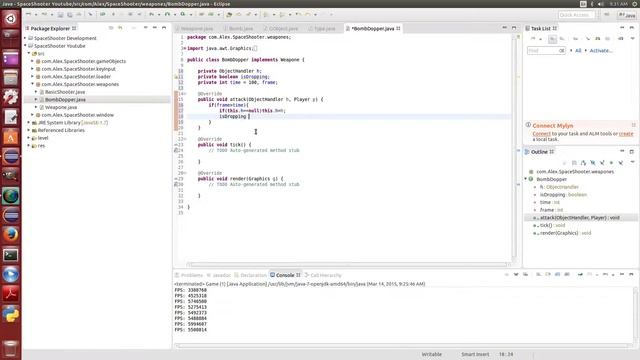Viewport: 640px width, 360px height.
Task: Click the New Java Class toolbar icon
Action: click(211, 14)
